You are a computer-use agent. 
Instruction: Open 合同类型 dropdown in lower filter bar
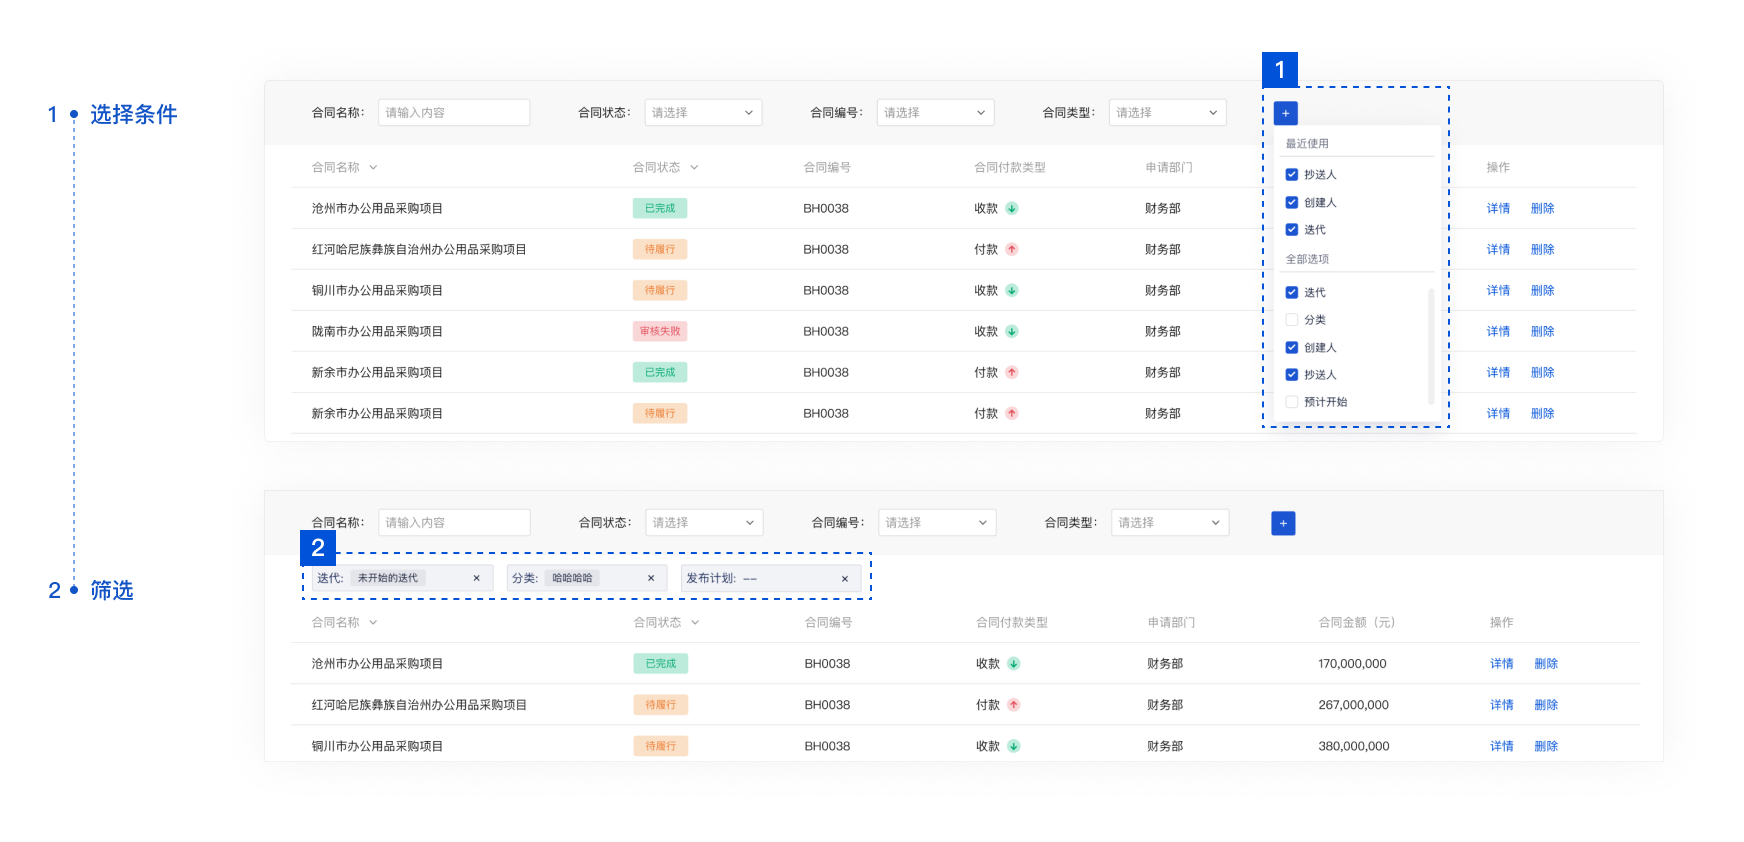coord(1170,523)
